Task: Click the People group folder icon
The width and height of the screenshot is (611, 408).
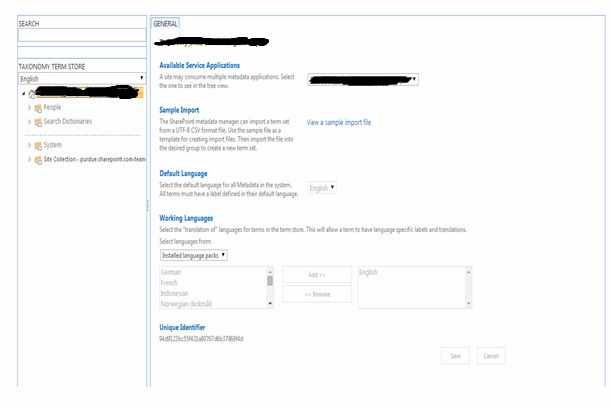Action: click(38, 108)
